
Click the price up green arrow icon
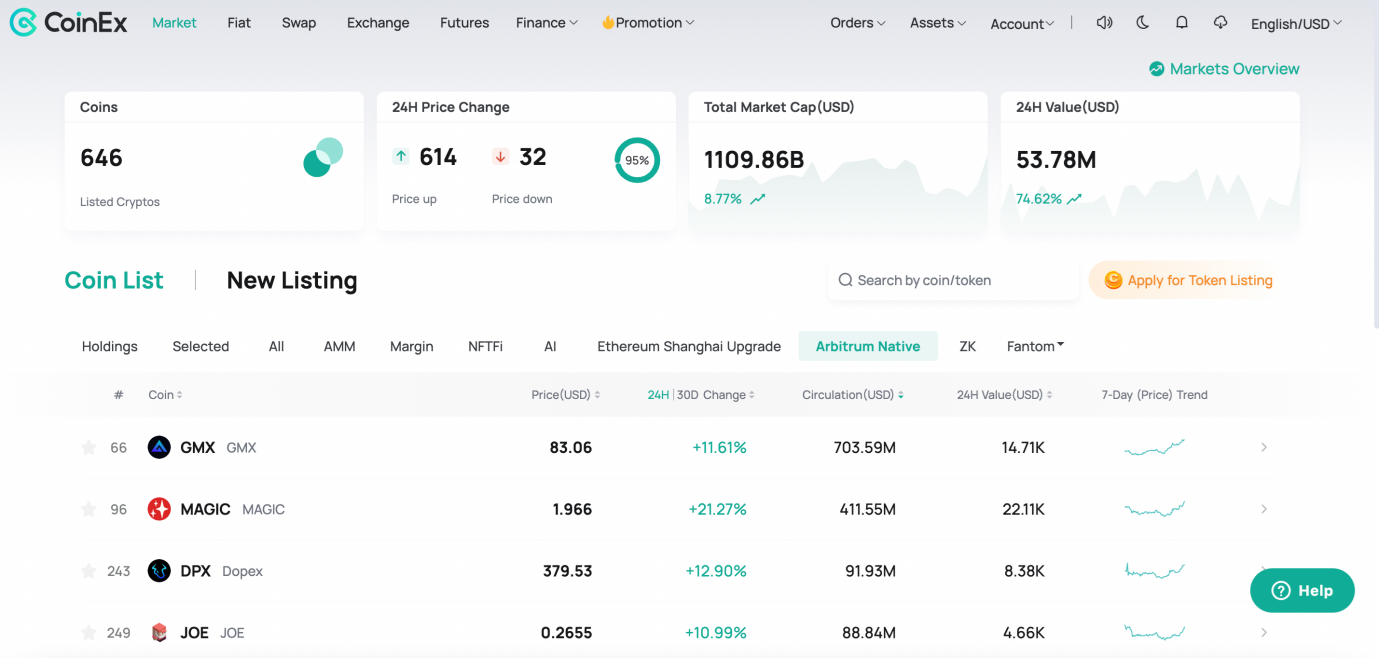point(401,156)
